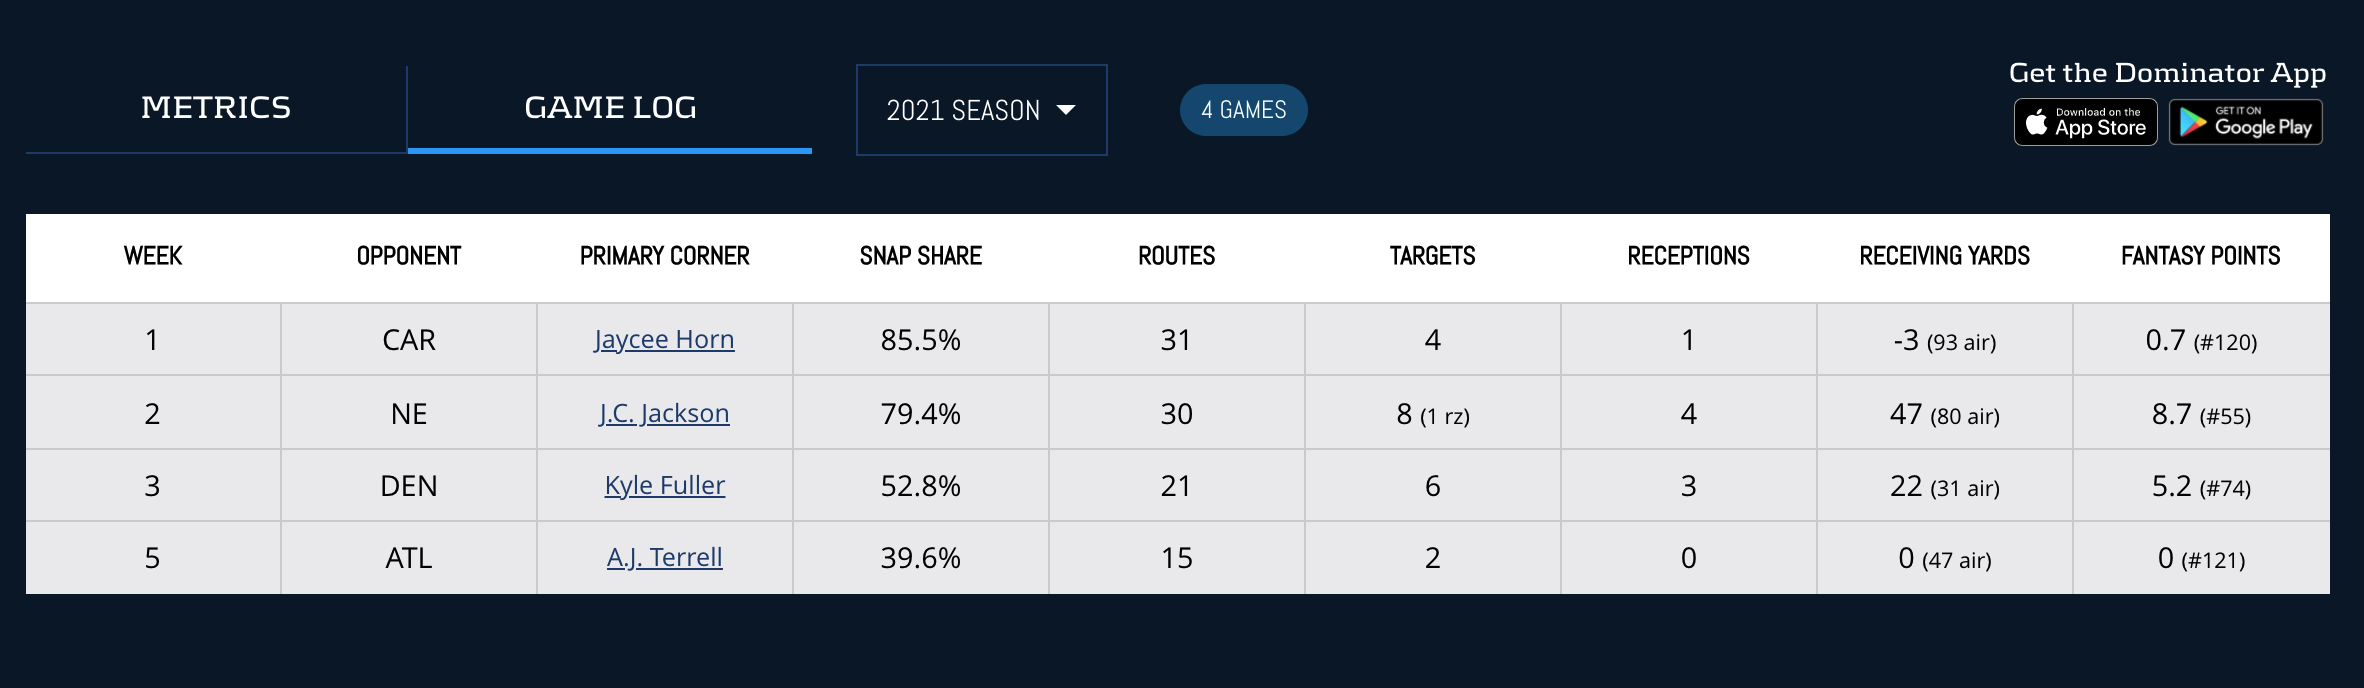Click the Receiving Yards column header
2364x688 pixels.
click(x=1944, y=256)
